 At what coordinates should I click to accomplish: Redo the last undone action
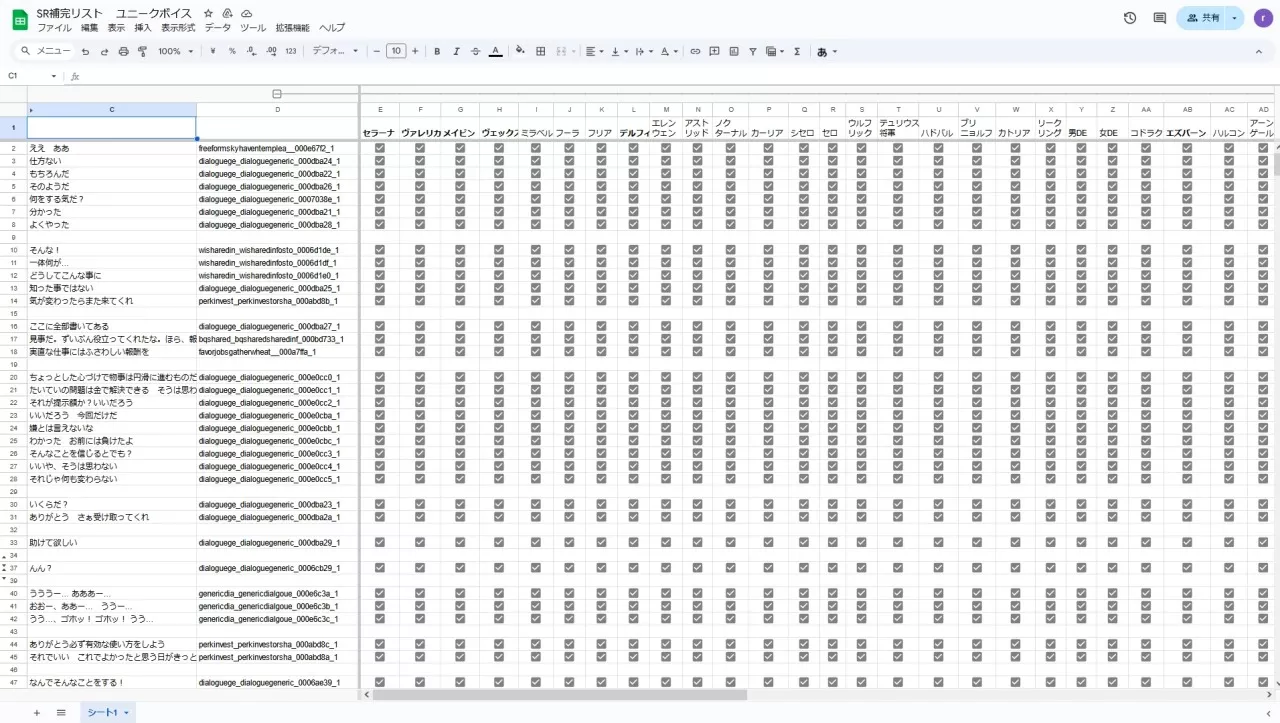click(104, 51)
